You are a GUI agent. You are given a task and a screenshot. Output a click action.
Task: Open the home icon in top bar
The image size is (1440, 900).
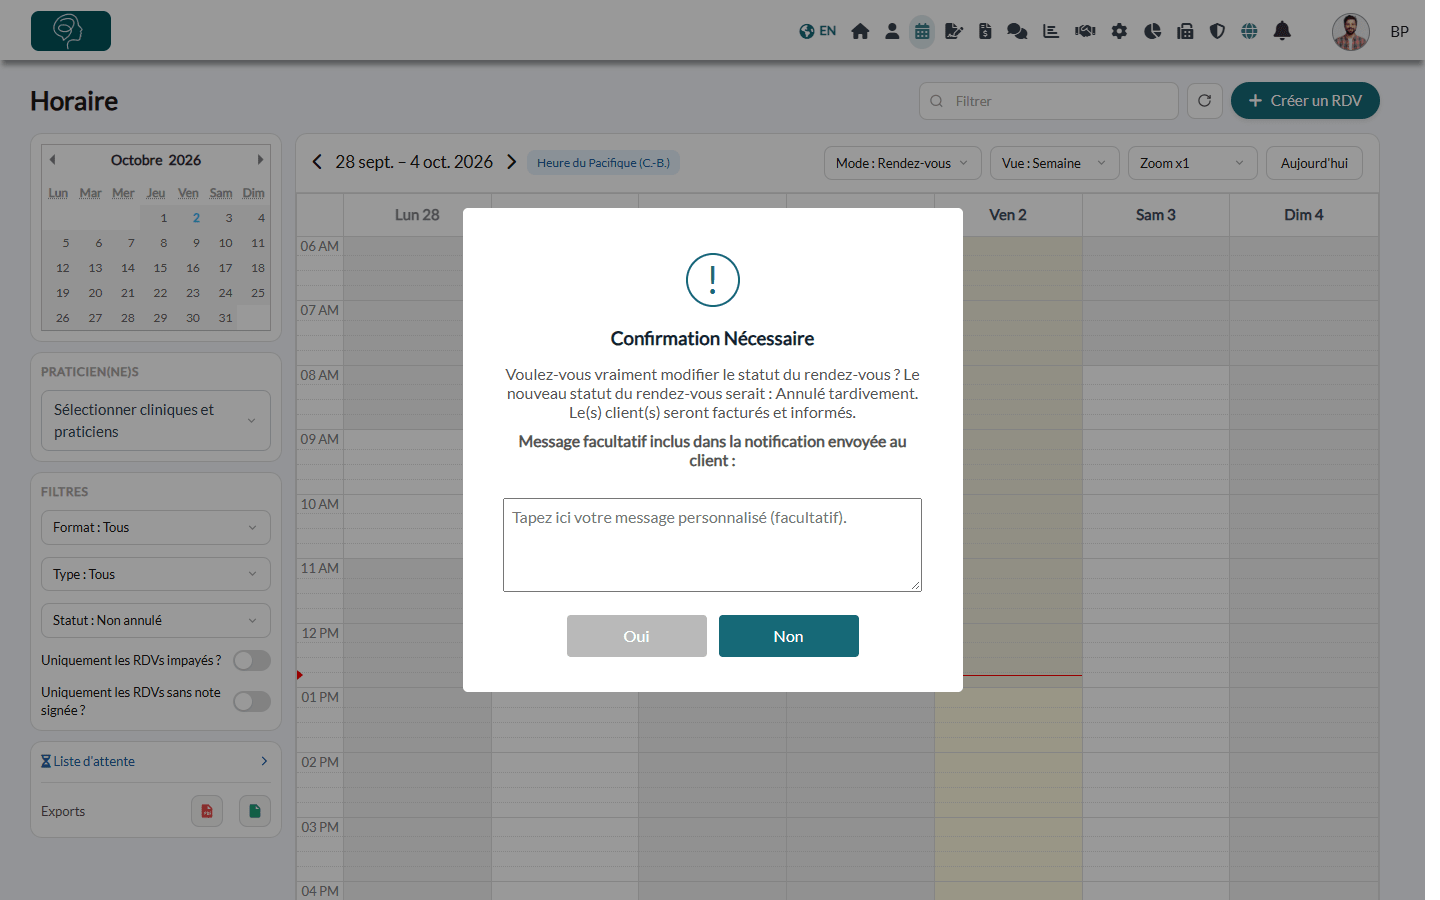(x=860, y=31)
